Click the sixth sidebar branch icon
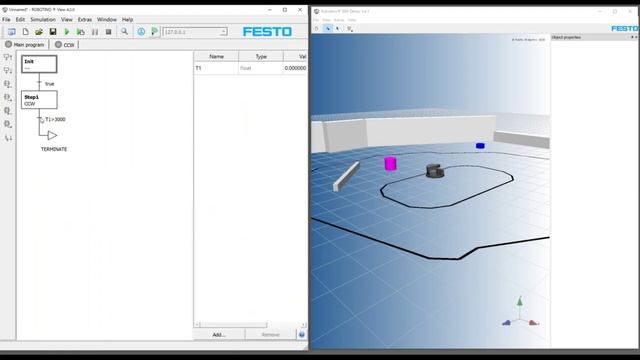Screen dimensions: 640x360 8,124
